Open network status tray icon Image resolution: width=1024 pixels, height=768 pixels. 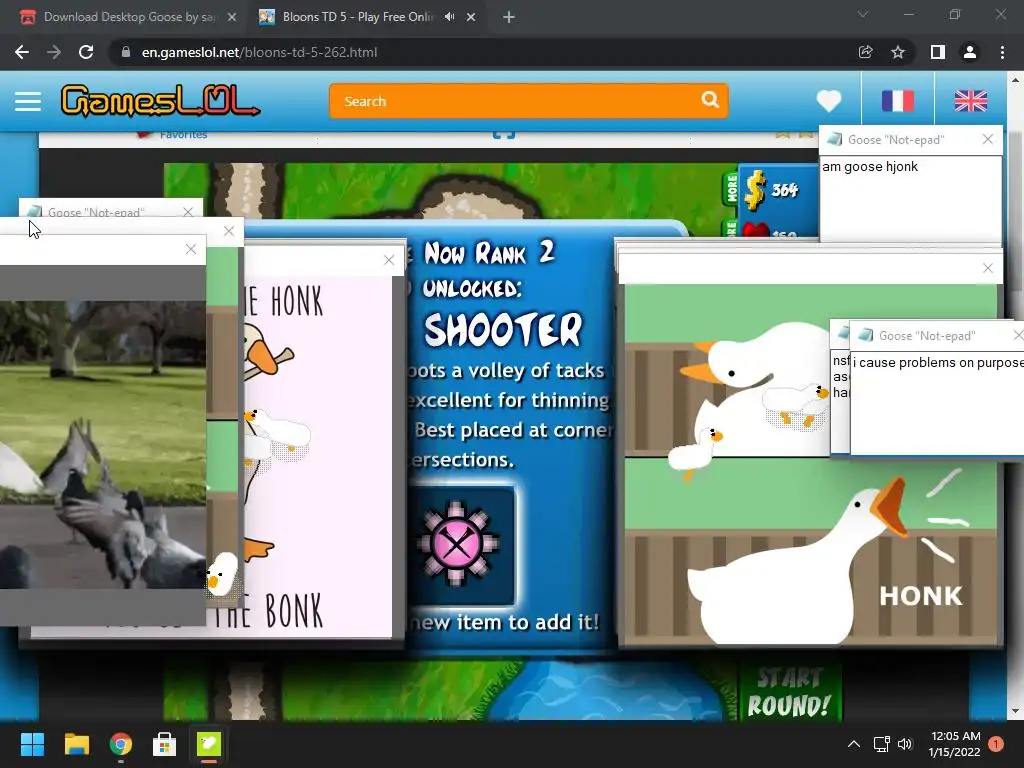coord(882,744)
